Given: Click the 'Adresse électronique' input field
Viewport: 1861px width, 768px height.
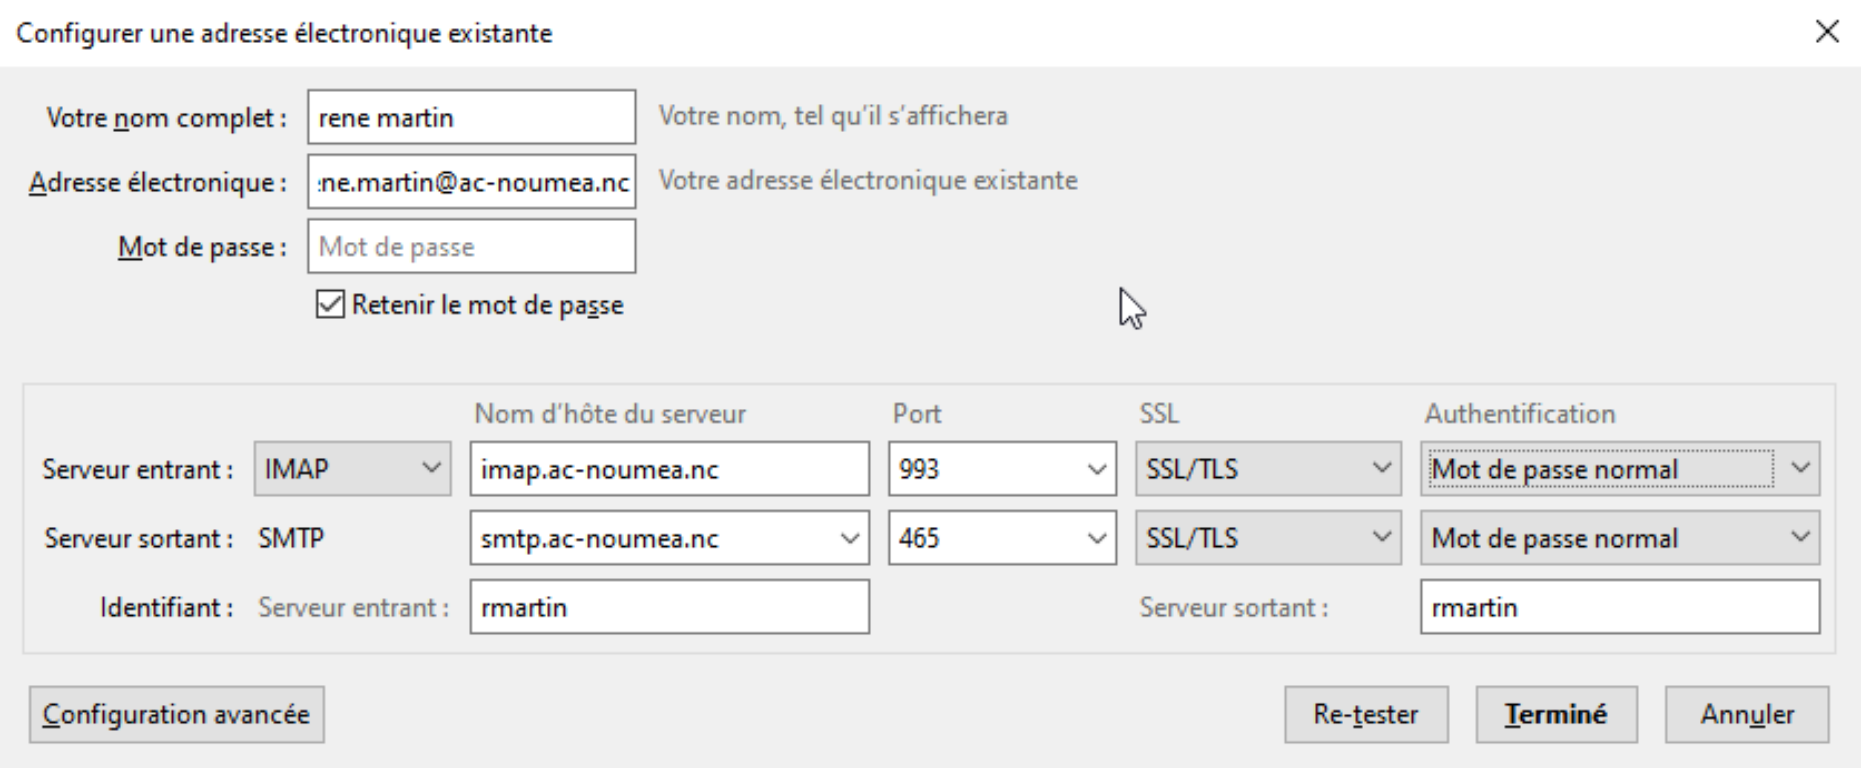Looking at the screenshot, I should click(471, 182).
